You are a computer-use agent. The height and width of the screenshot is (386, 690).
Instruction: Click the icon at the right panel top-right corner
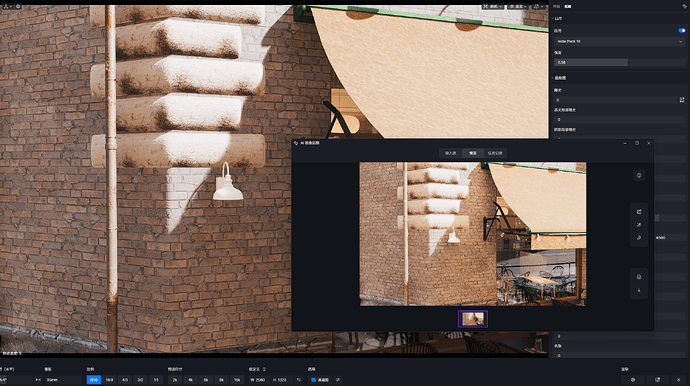pyautogui.click(x=684, y=7)
